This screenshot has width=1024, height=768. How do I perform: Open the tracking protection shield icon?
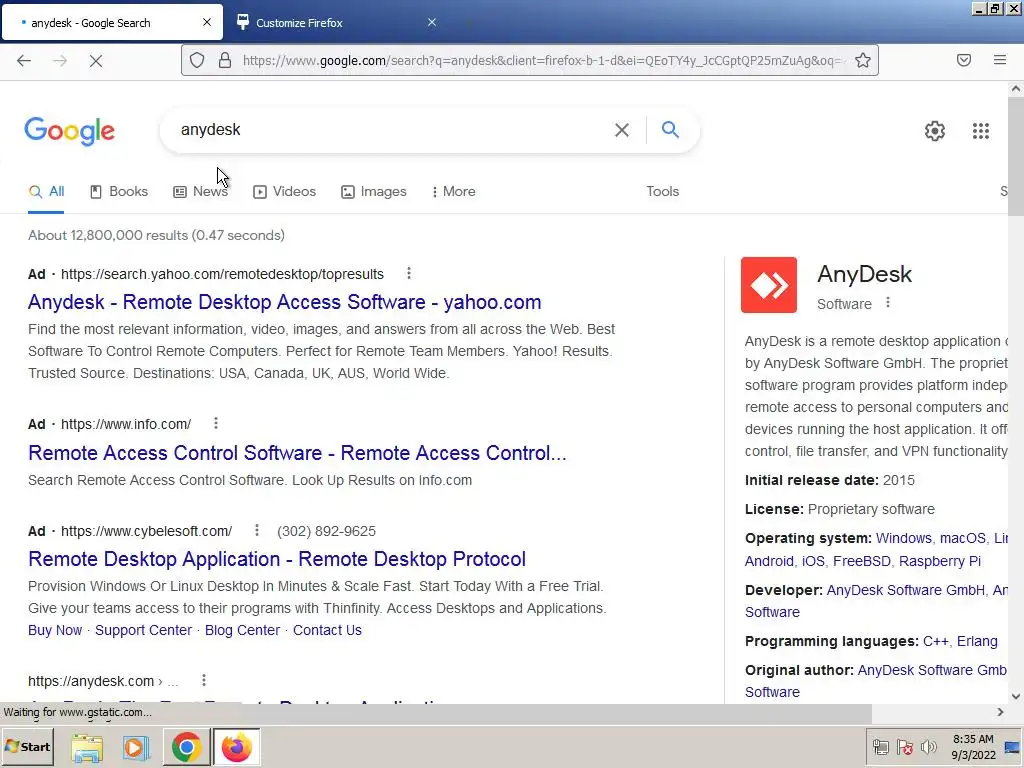(x=197, y=61)
